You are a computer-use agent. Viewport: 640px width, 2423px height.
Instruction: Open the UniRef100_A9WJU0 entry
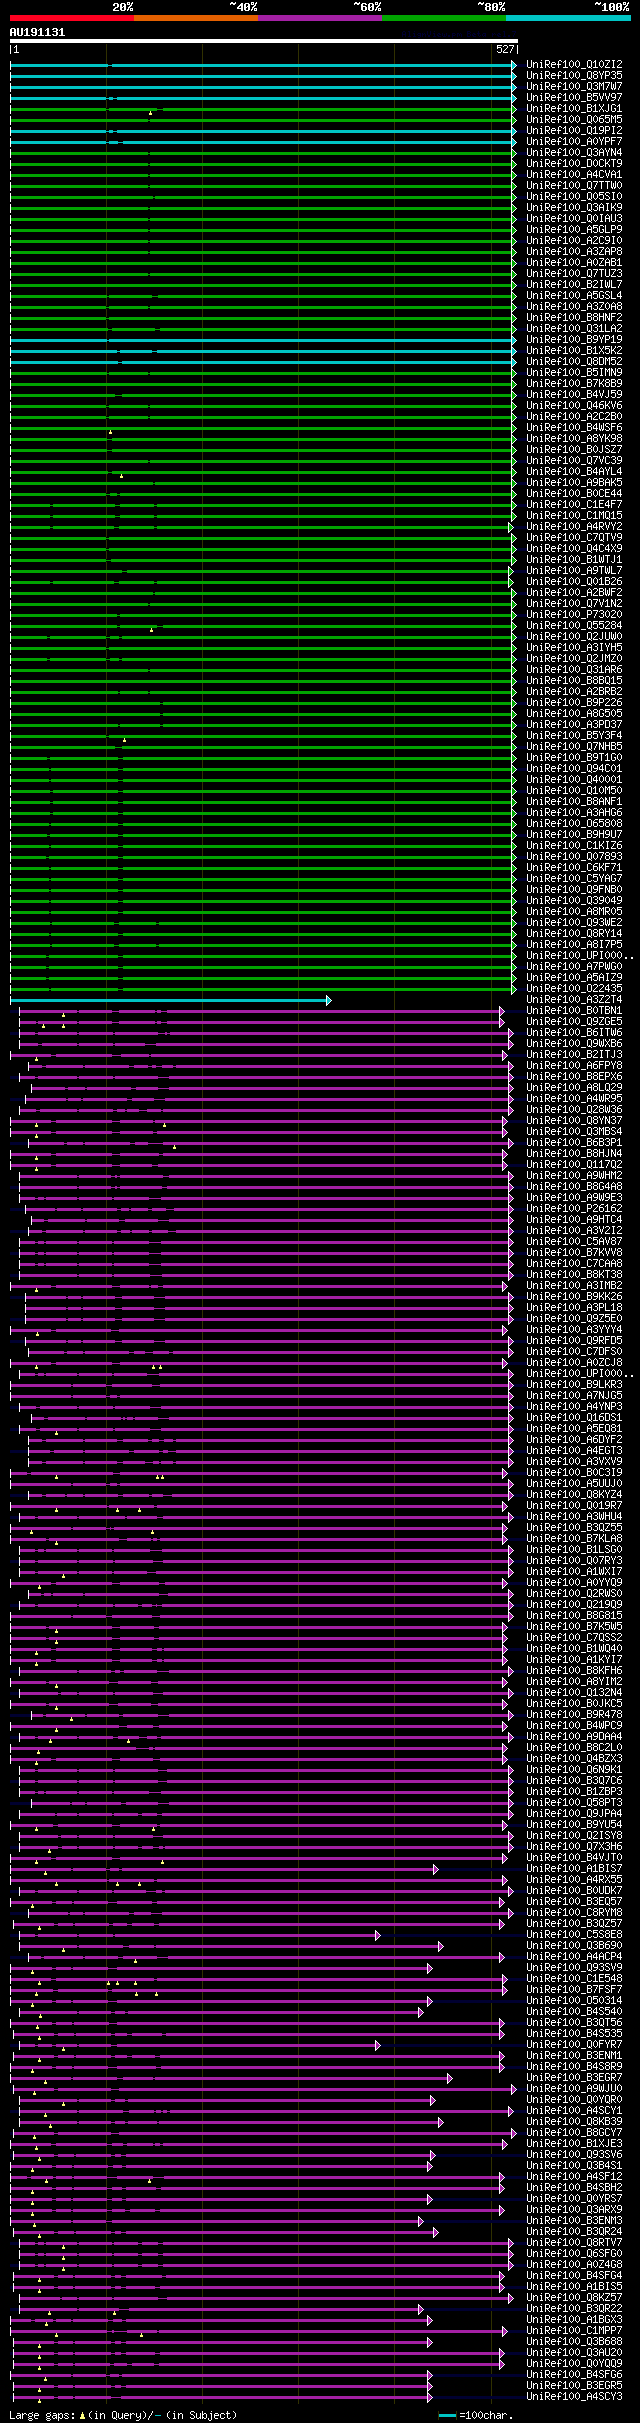574,2088
